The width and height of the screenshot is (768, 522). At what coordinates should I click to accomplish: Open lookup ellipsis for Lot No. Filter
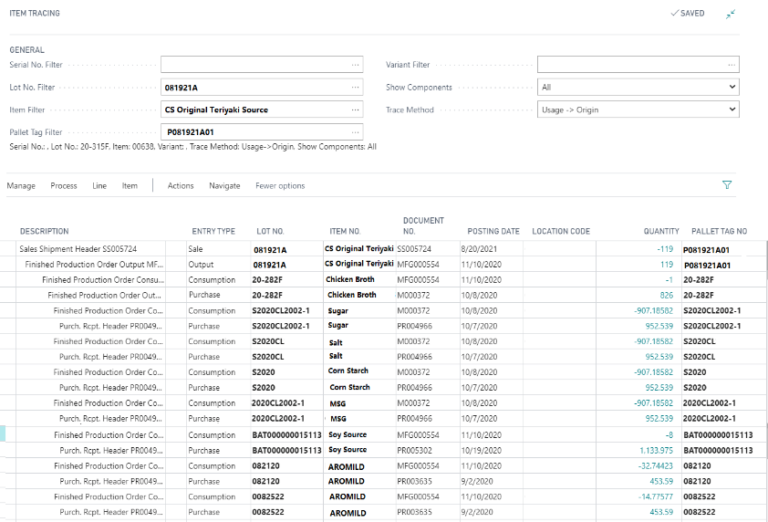(x=355, y=87)
